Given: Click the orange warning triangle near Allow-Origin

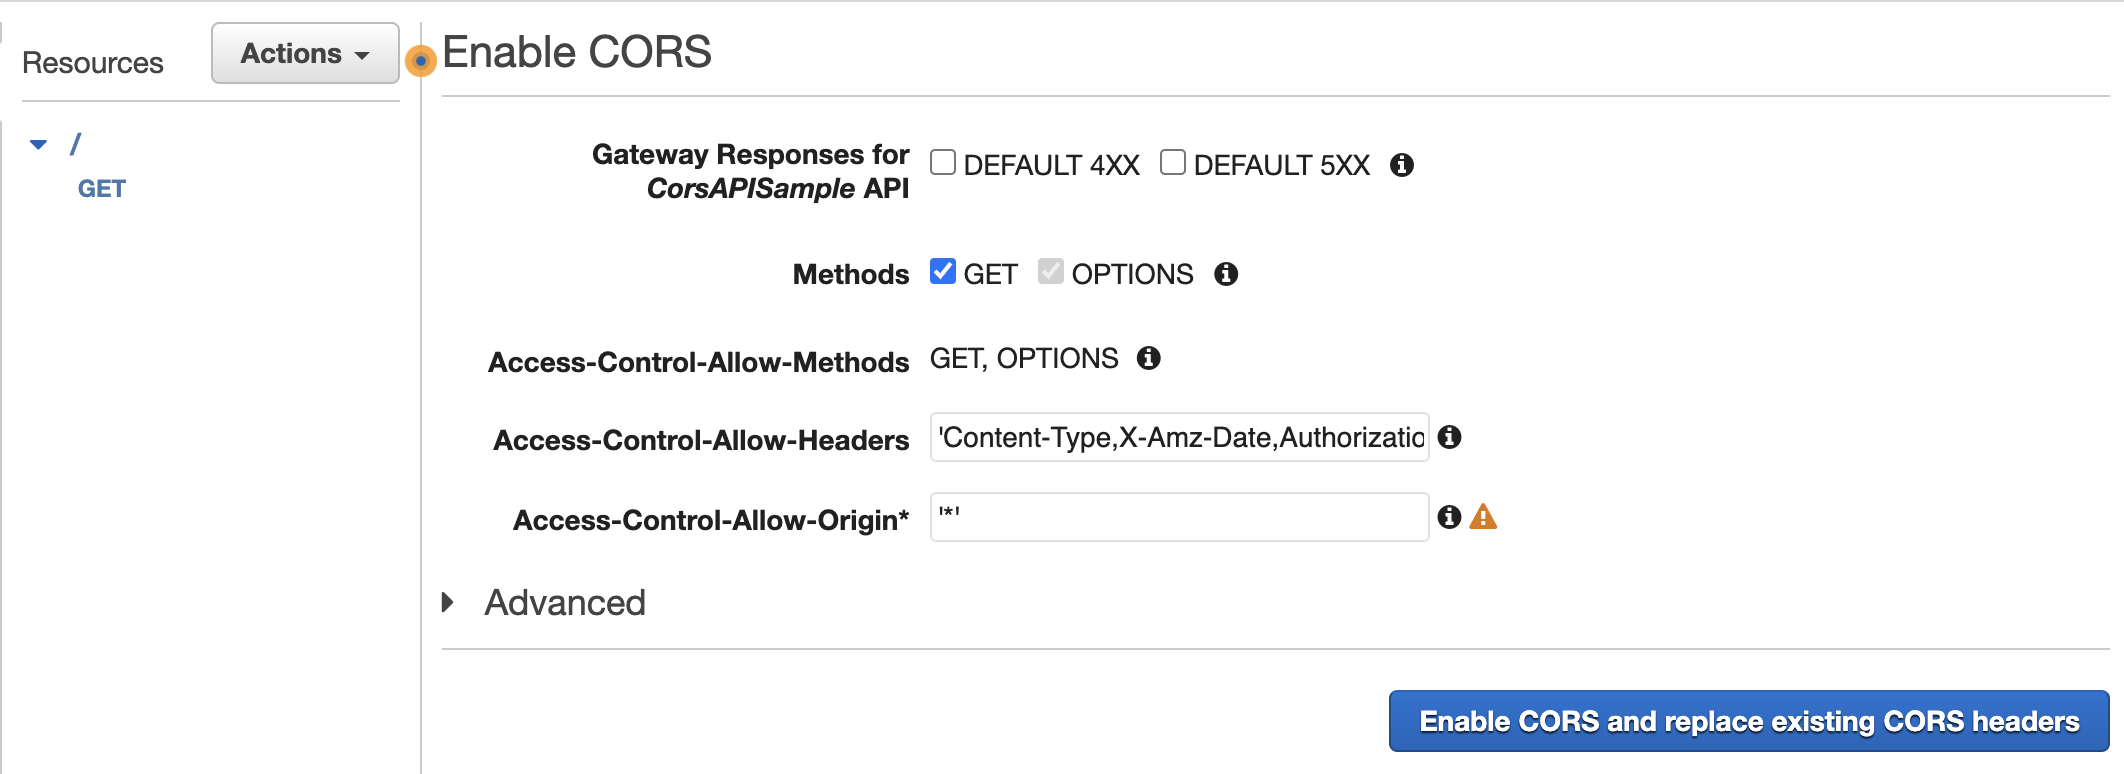Looking at the screenshot, I should pos(1484,517).
